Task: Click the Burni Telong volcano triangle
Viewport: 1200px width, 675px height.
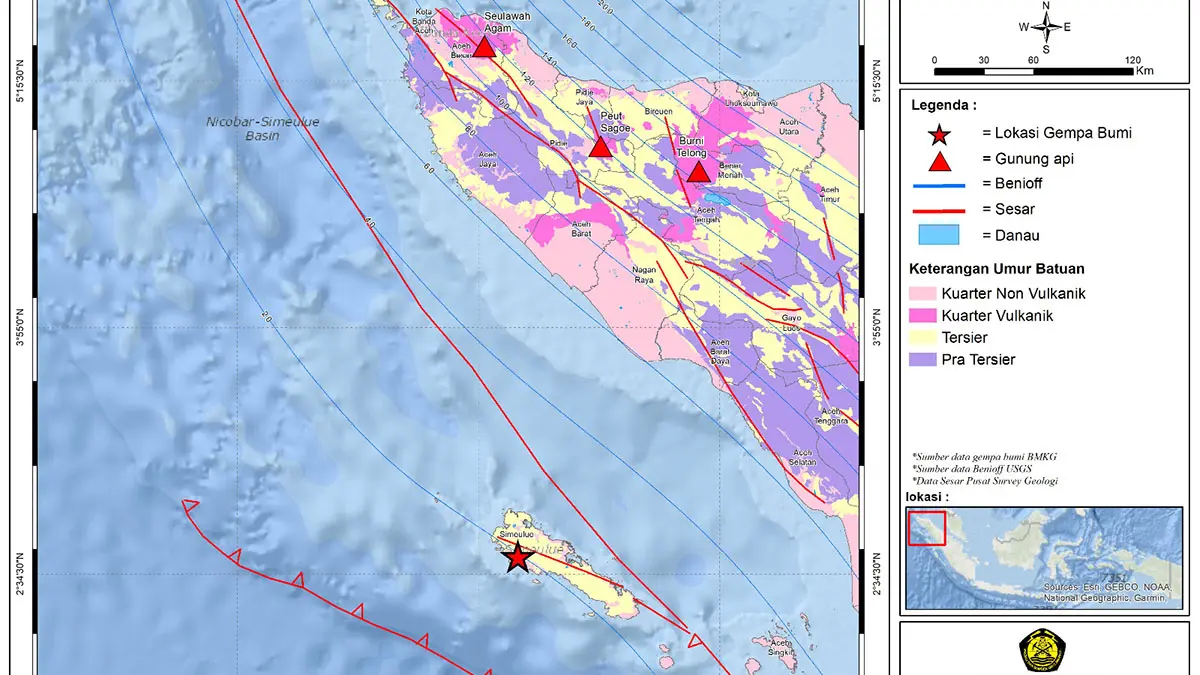Action: click(698, 172)
